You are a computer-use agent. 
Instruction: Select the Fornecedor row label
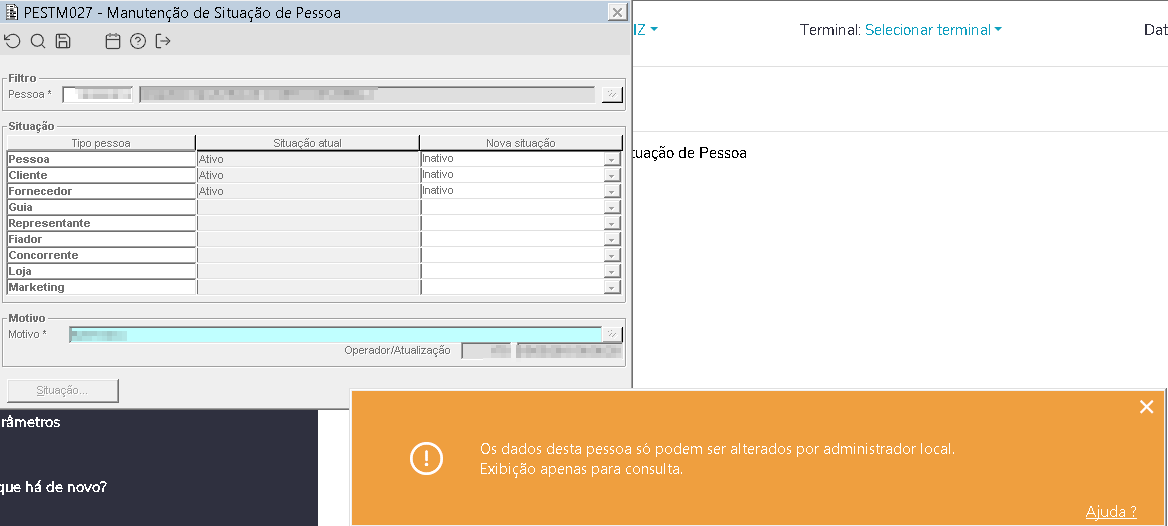101,191
